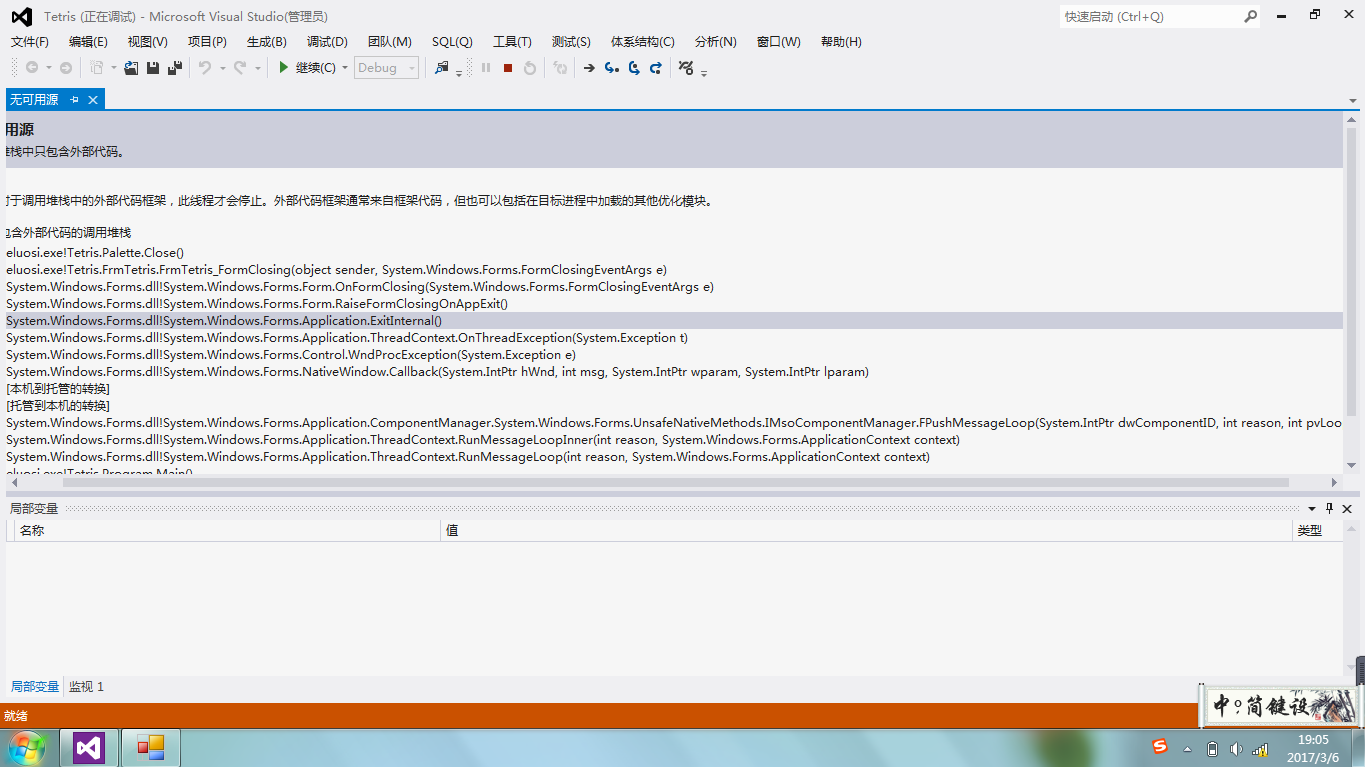The image size is (1365, 767).
Task: Click the New Project toolbar icon
Action: tap(97, 68)
